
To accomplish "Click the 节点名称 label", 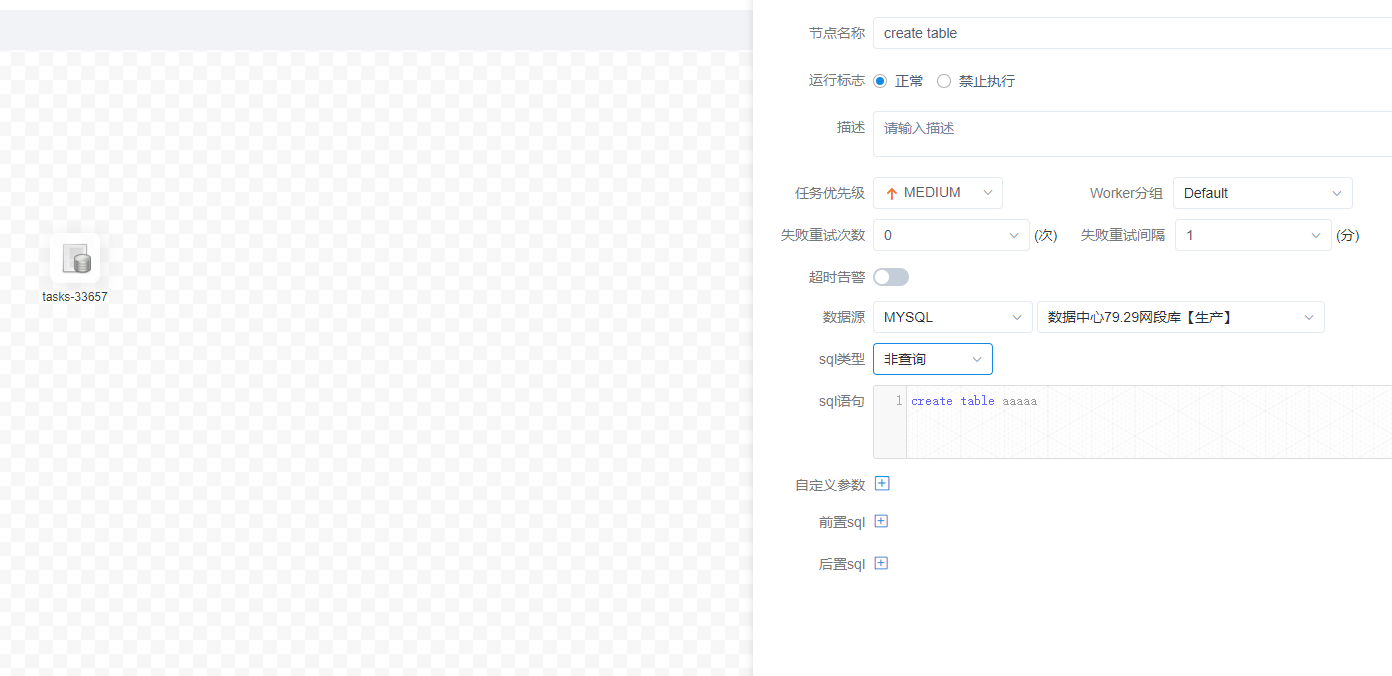I will pos(837,33).
